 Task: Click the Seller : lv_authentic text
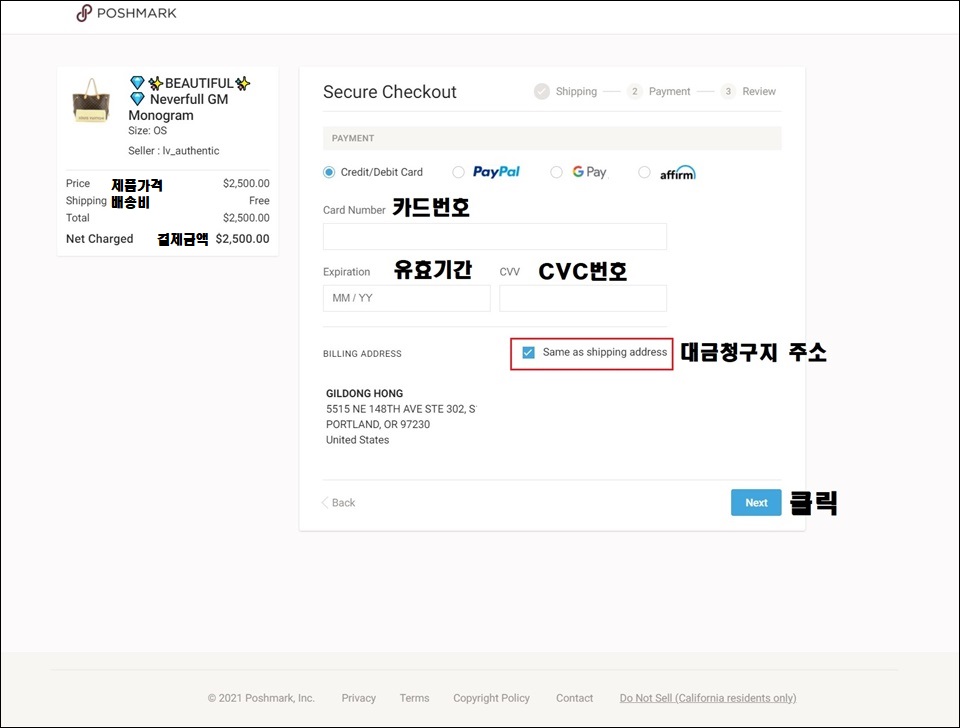[x=173, y=151]
